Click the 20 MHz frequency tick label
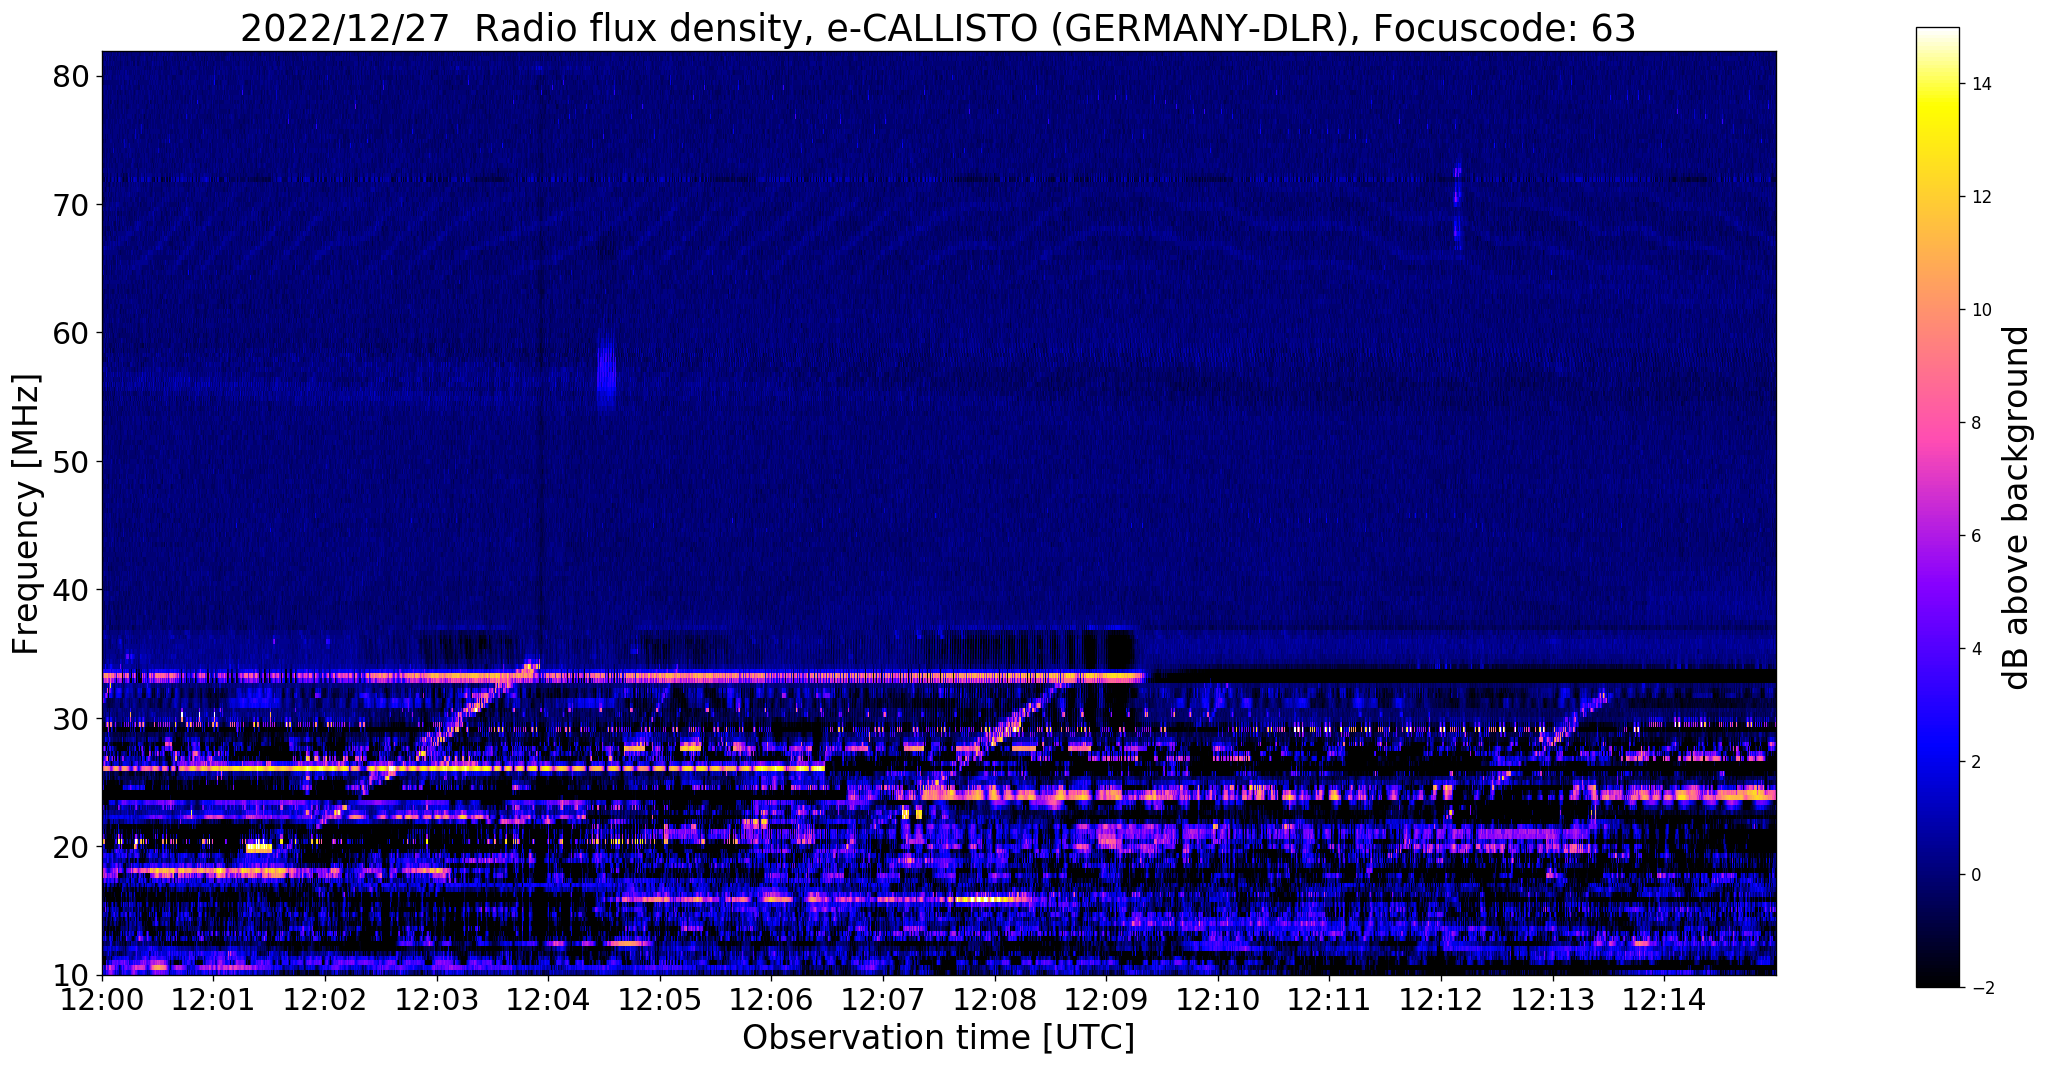Viewport: 2047px width, 1067px height. [x=70, y=847]
